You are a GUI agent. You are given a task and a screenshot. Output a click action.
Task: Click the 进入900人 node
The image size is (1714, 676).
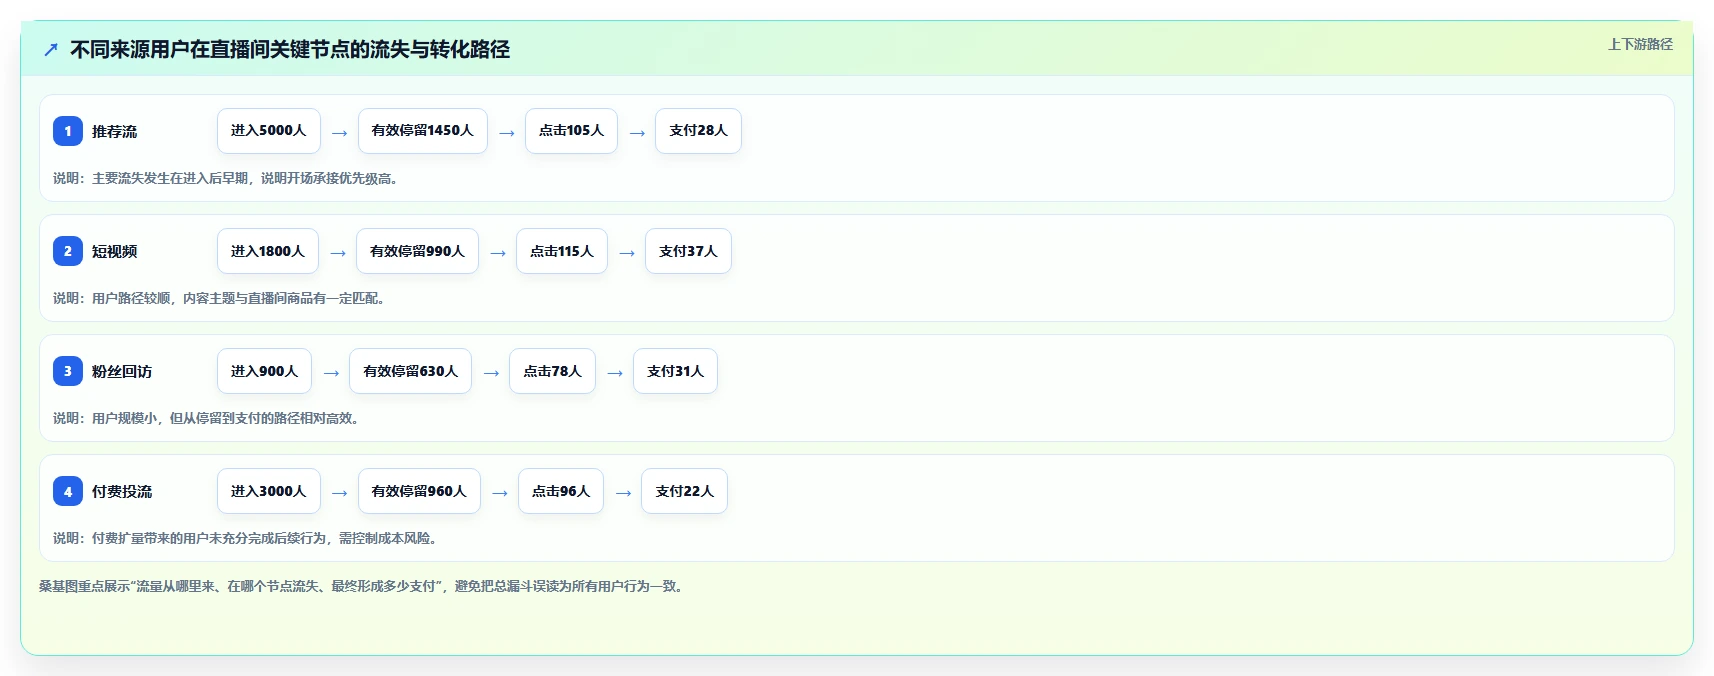point(264,371)
